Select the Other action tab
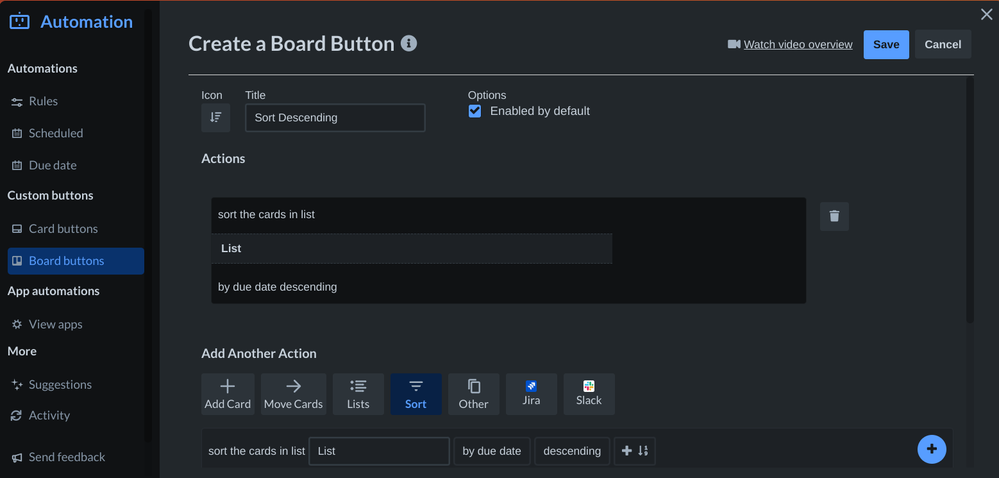Image resolution: width=999 pixels, height=478 pixels. click(473, 394)
